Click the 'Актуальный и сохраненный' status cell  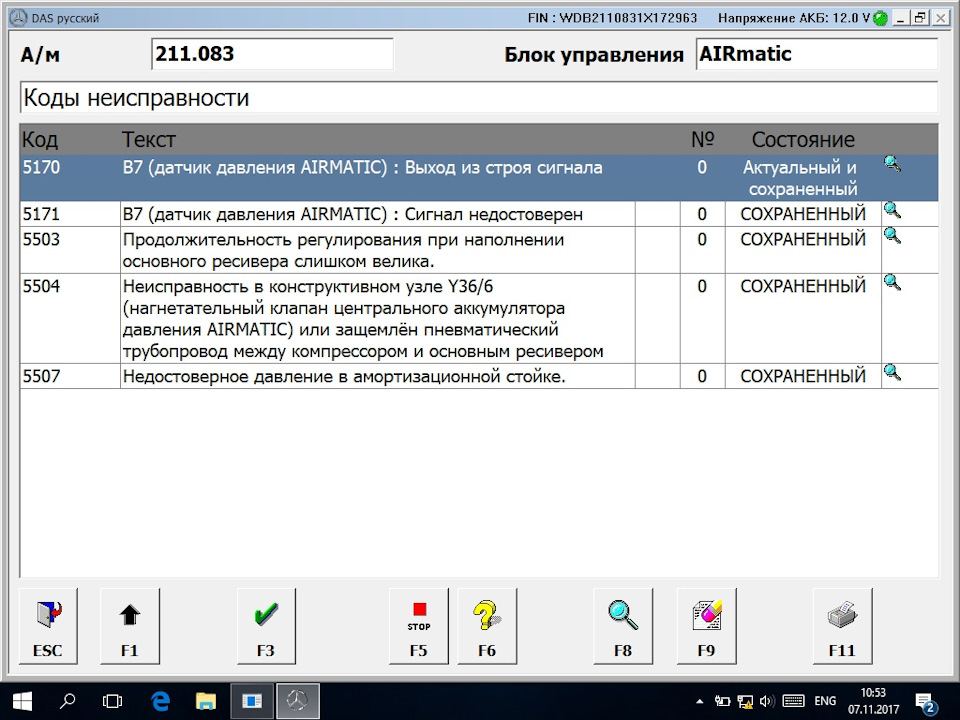[x=803, y=178]
